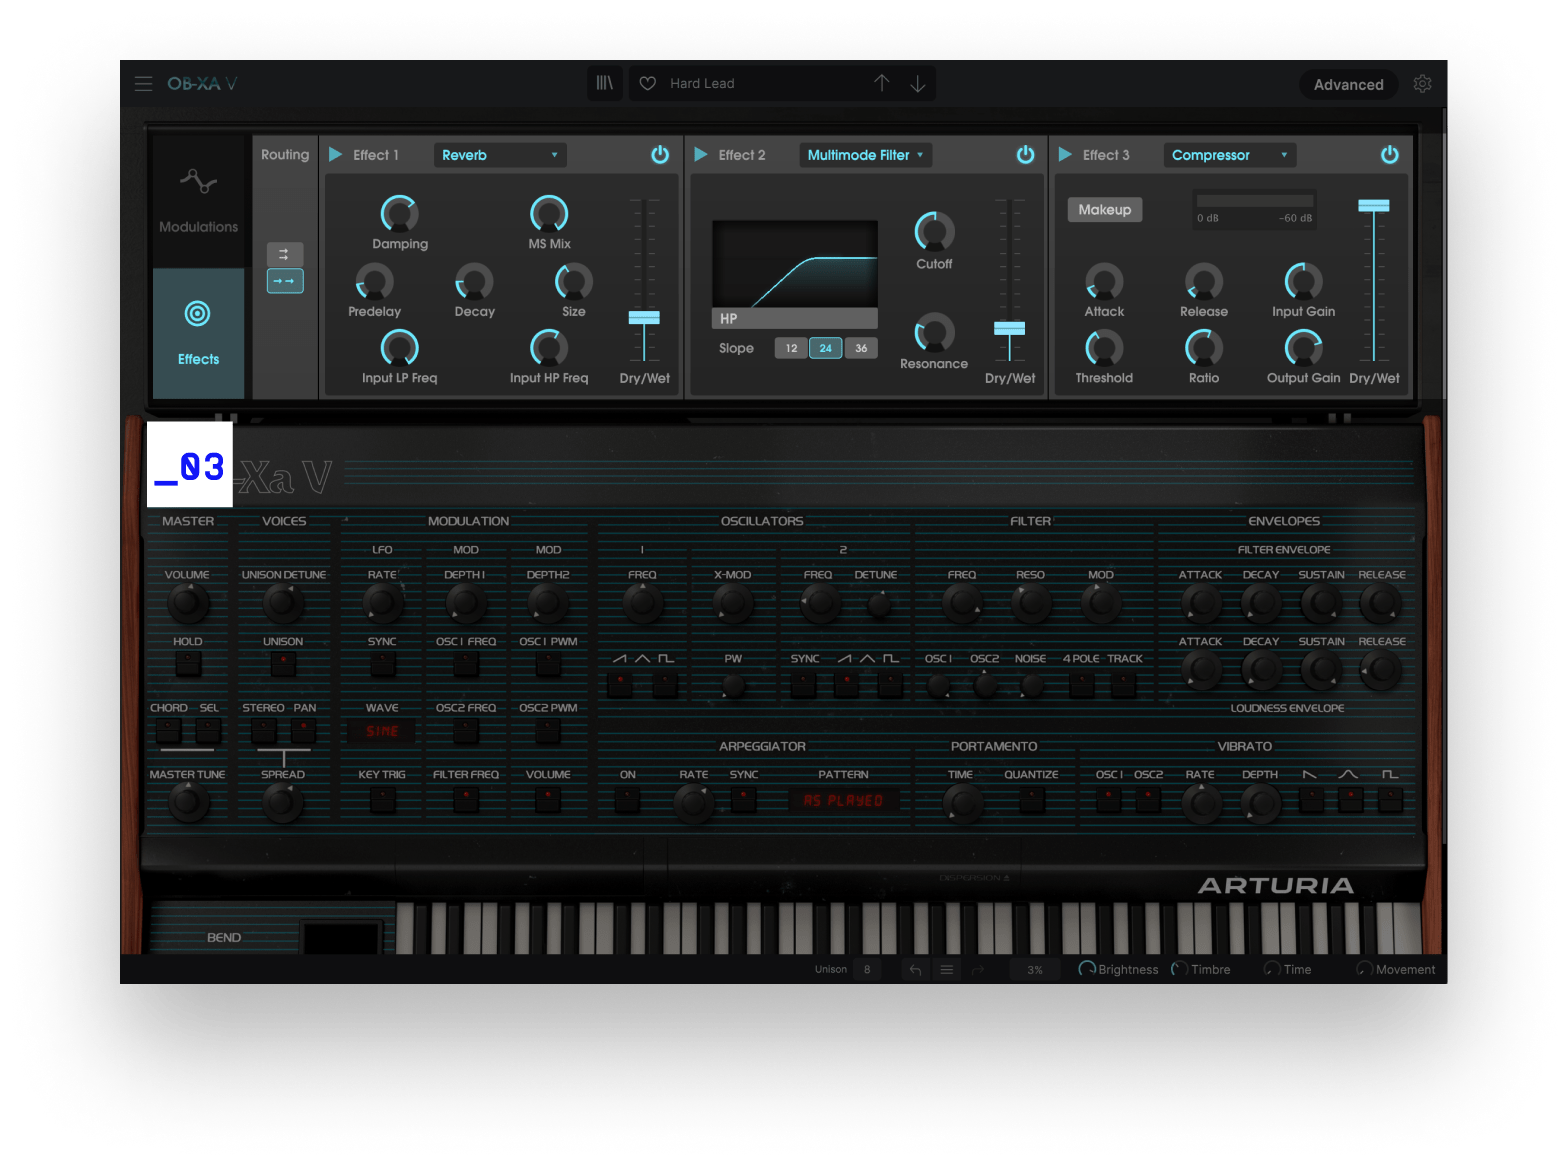Open the hamburger main menu
The height and width of the screenshot is (1165, 1568).
(x=143, y=84)
